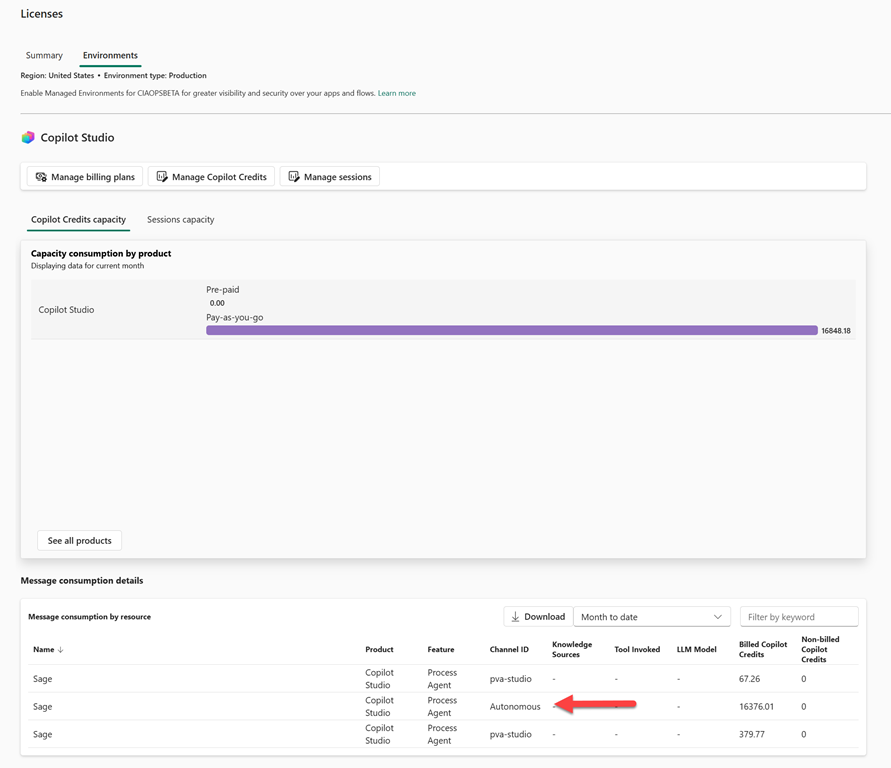Click the 67.26 billed credits value
The height and width of the screenshot is (768, 891).
tap(750, 679)
